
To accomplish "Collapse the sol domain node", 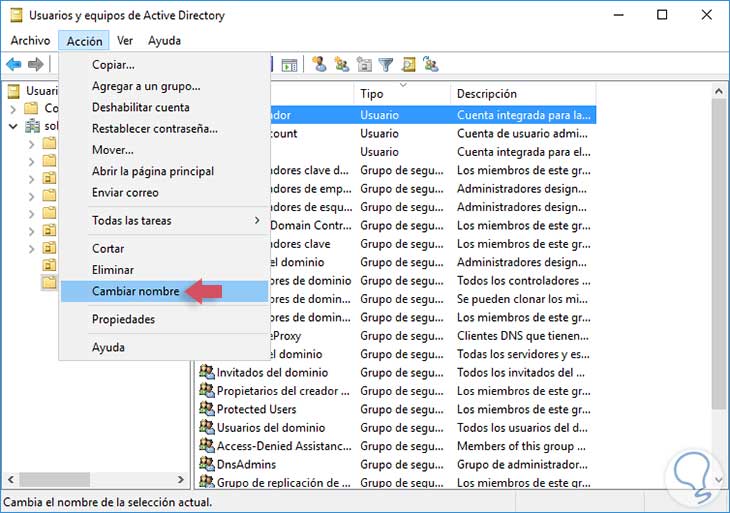I will 13,126.
